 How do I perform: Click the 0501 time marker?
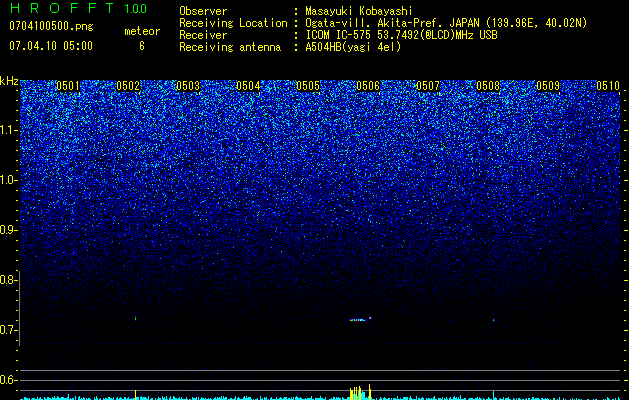click(x=68, y=86)
